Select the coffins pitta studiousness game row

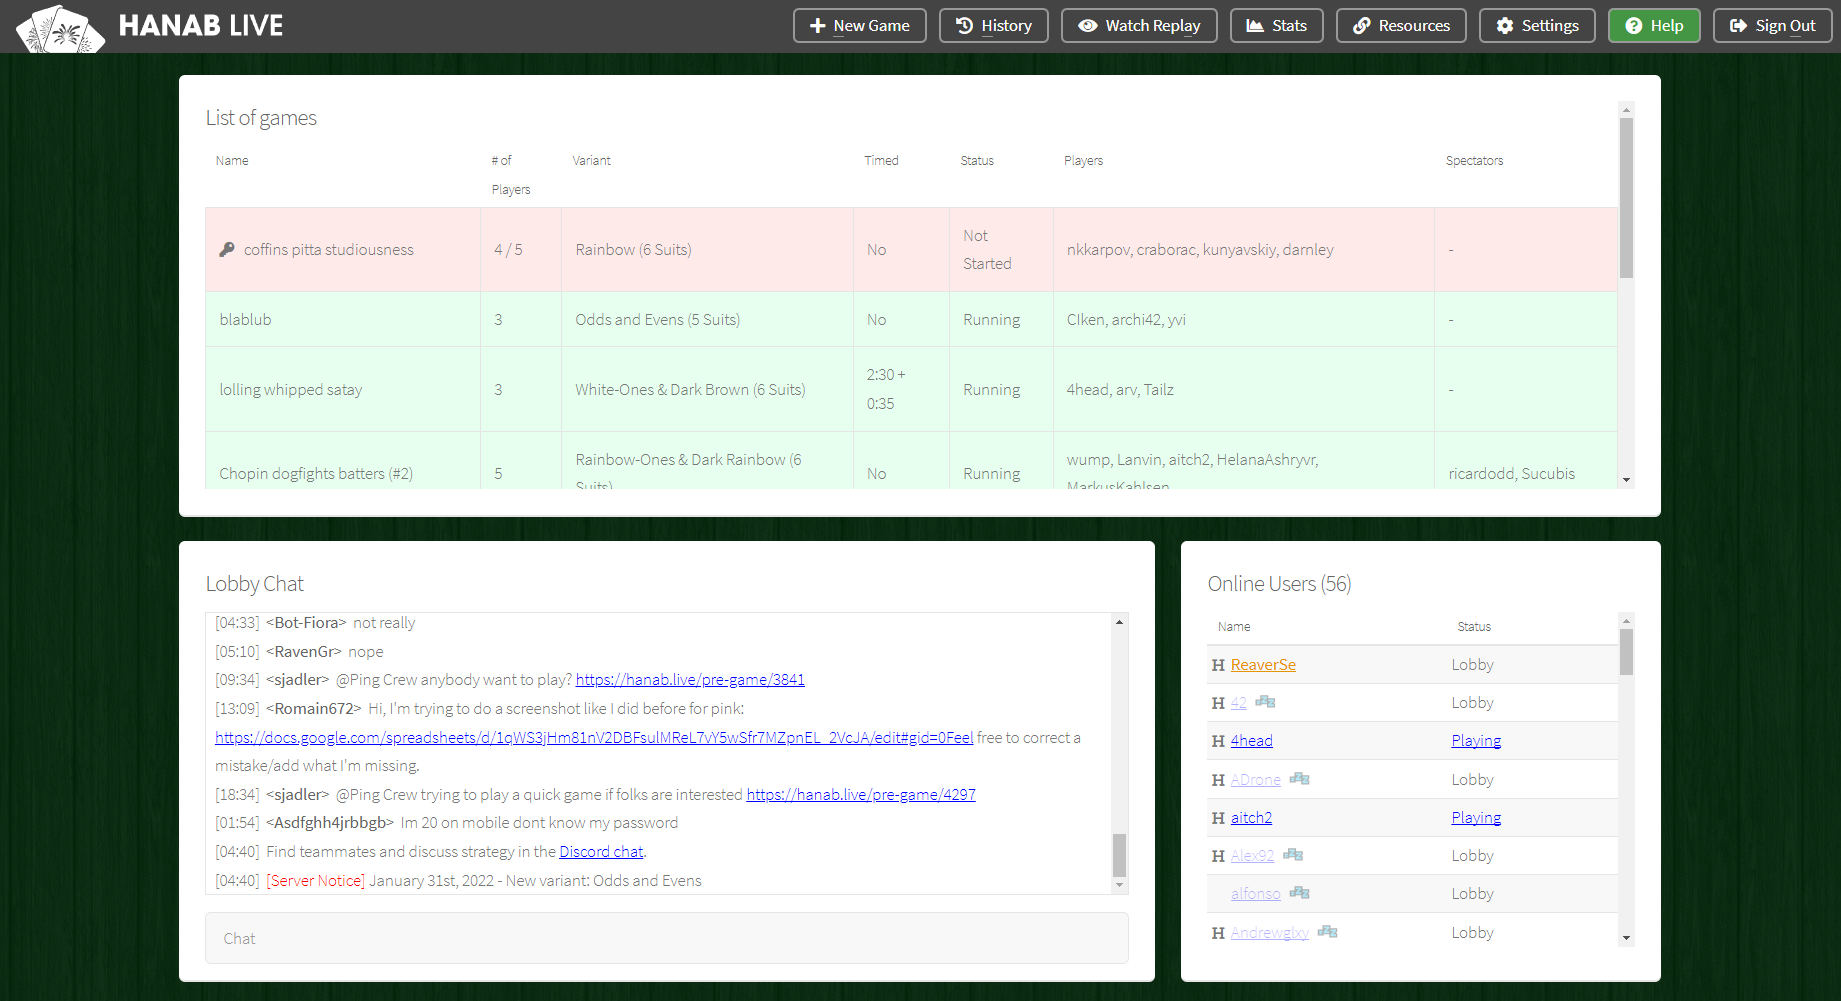pyautogui.click(x=911, y=250)
